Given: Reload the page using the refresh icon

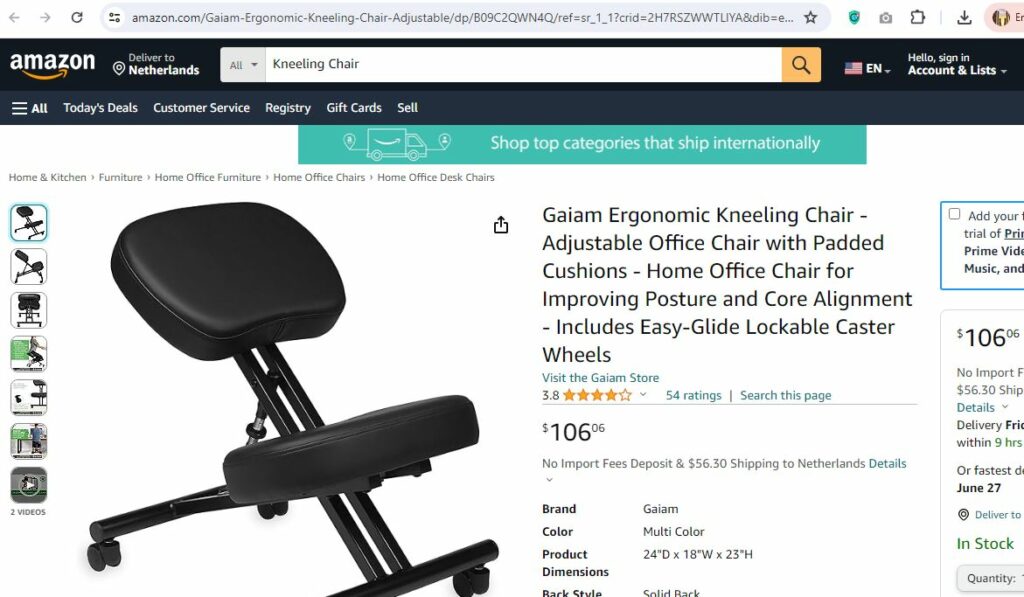Looking at the screenshot, I should 77,18.
